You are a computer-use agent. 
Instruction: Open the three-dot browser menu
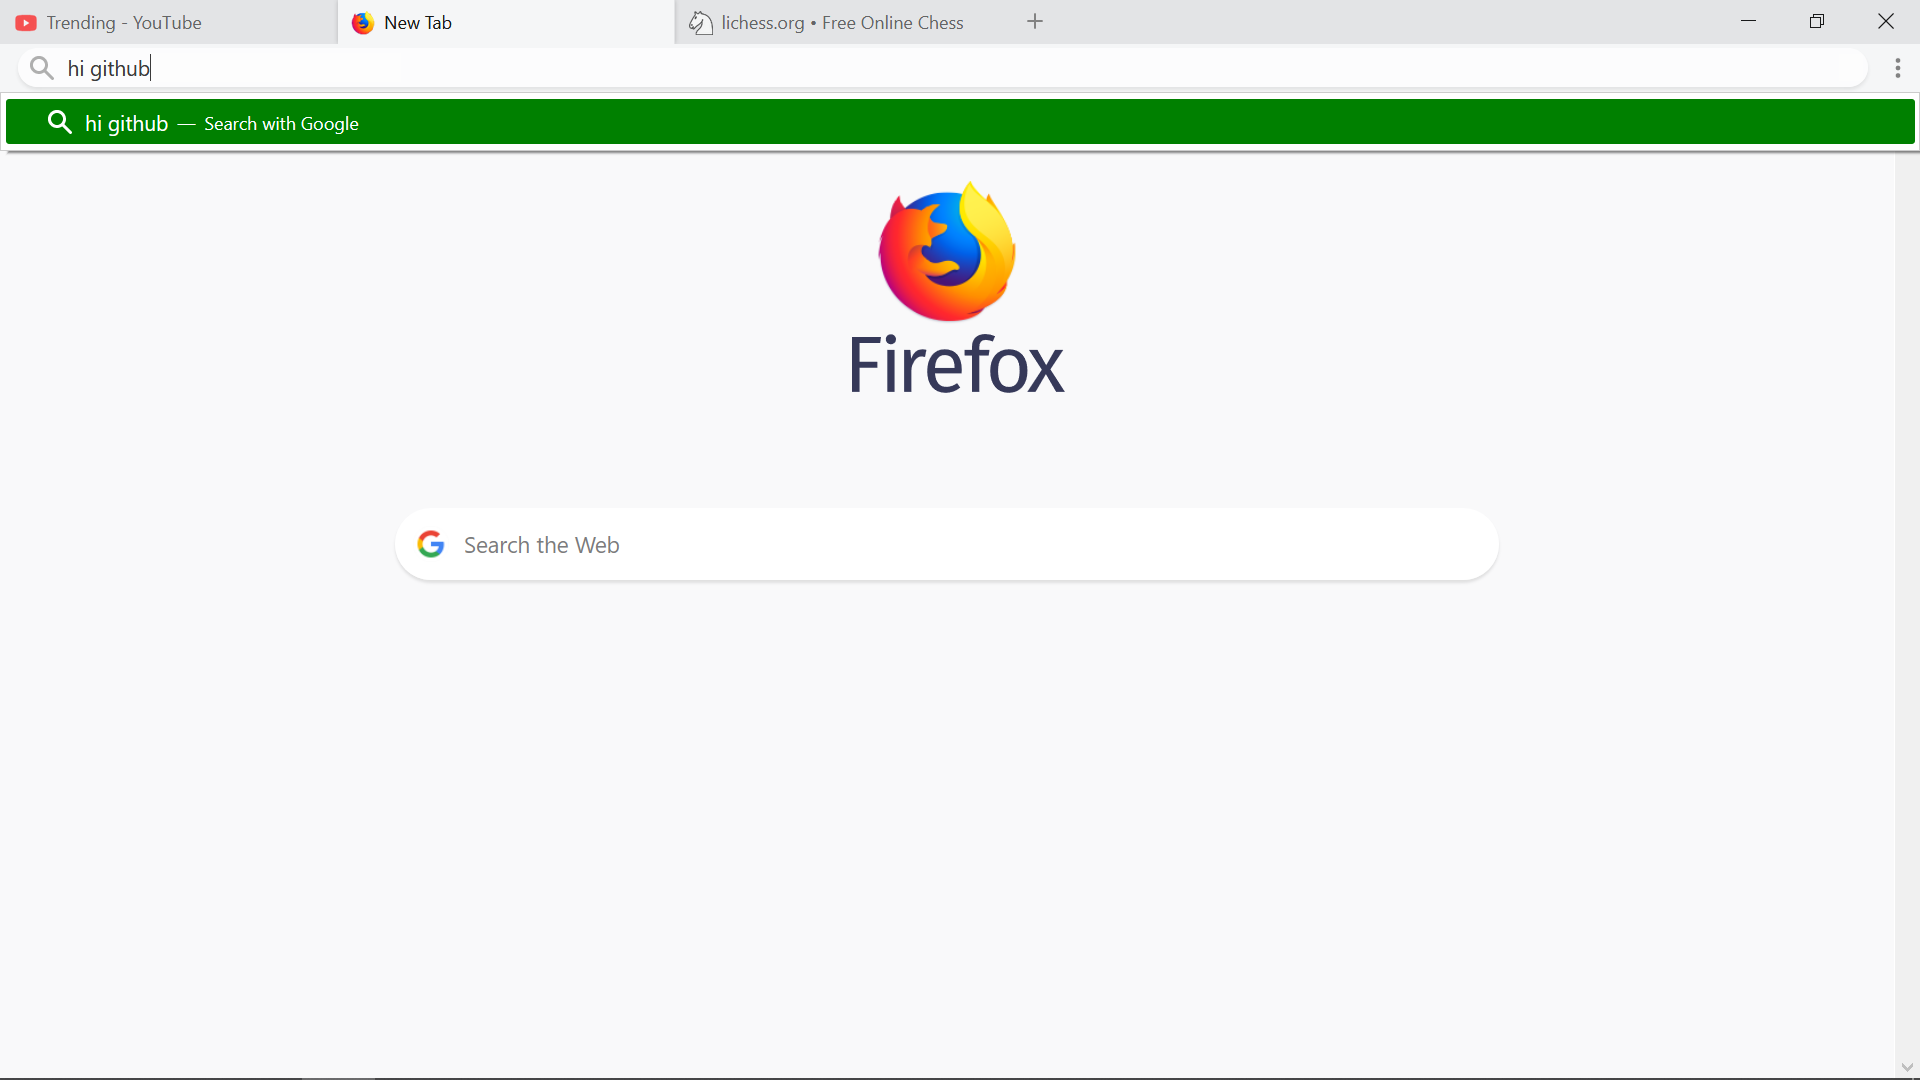tap(1897, 68)
